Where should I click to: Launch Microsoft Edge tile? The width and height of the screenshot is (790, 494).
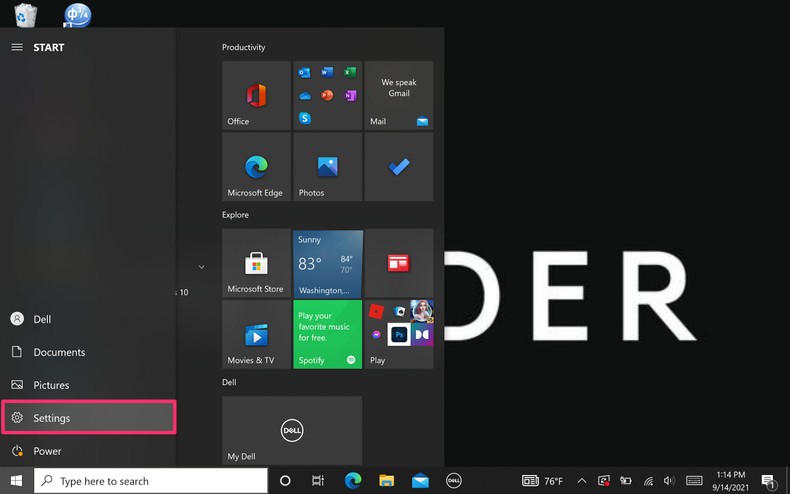[x=256, y=167]
